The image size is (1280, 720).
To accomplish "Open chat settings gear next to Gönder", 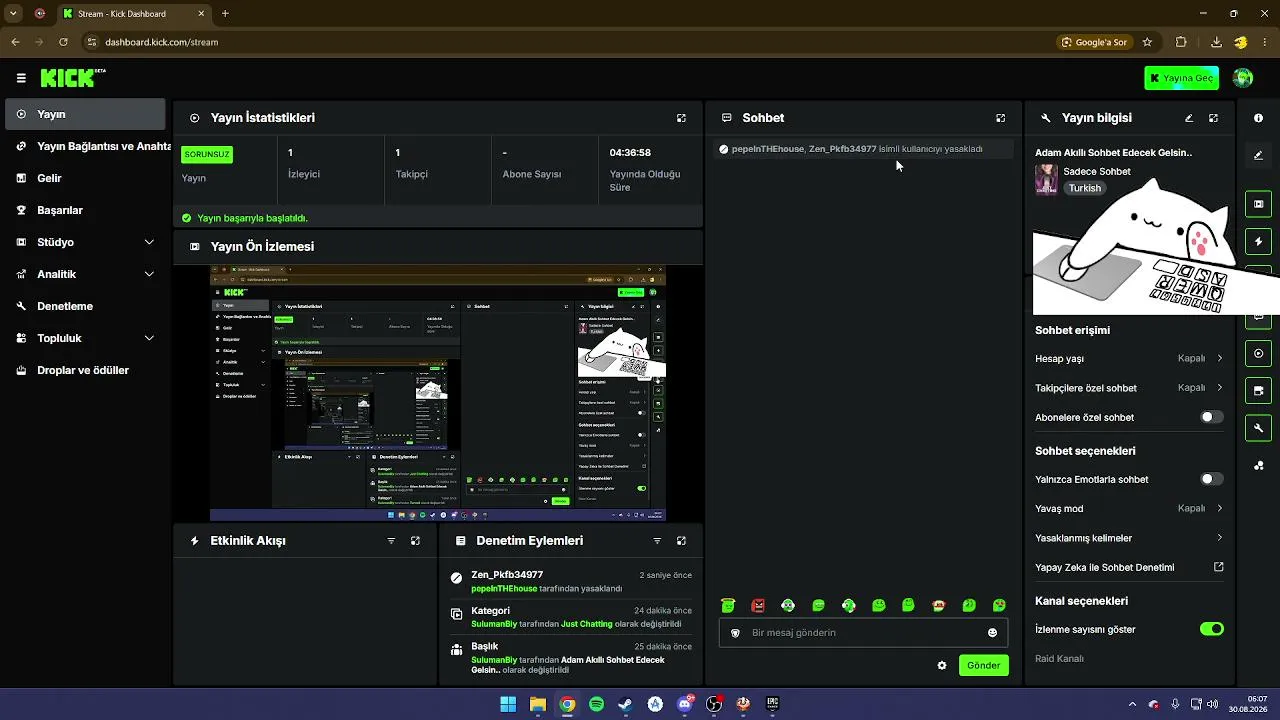I will [941, 665].
